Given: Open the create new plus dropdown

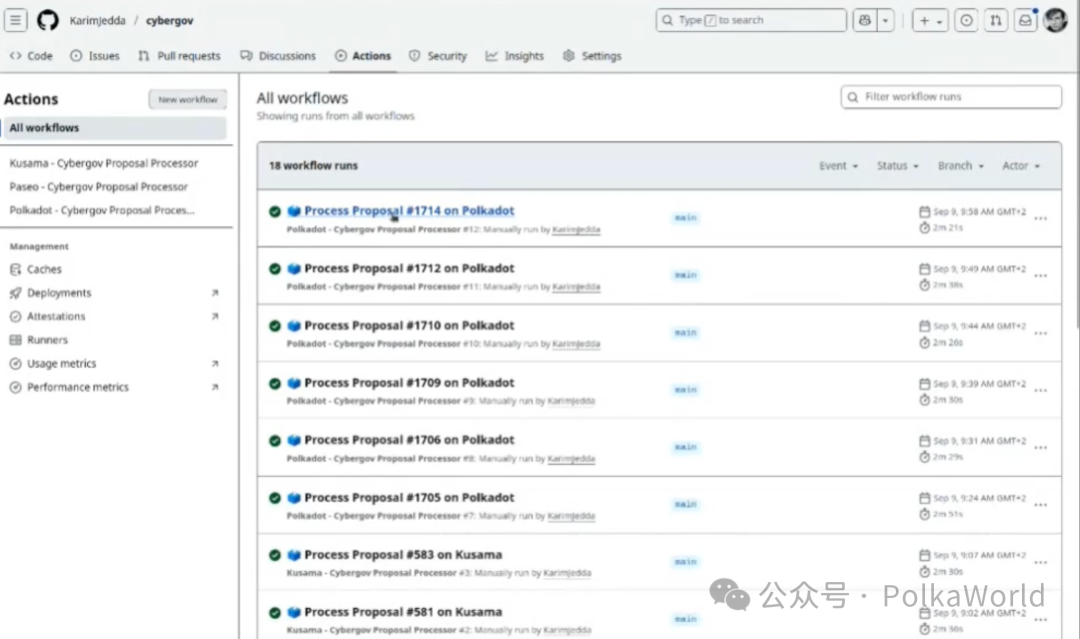Looking at the screenshot, I should tap(931, 20).
